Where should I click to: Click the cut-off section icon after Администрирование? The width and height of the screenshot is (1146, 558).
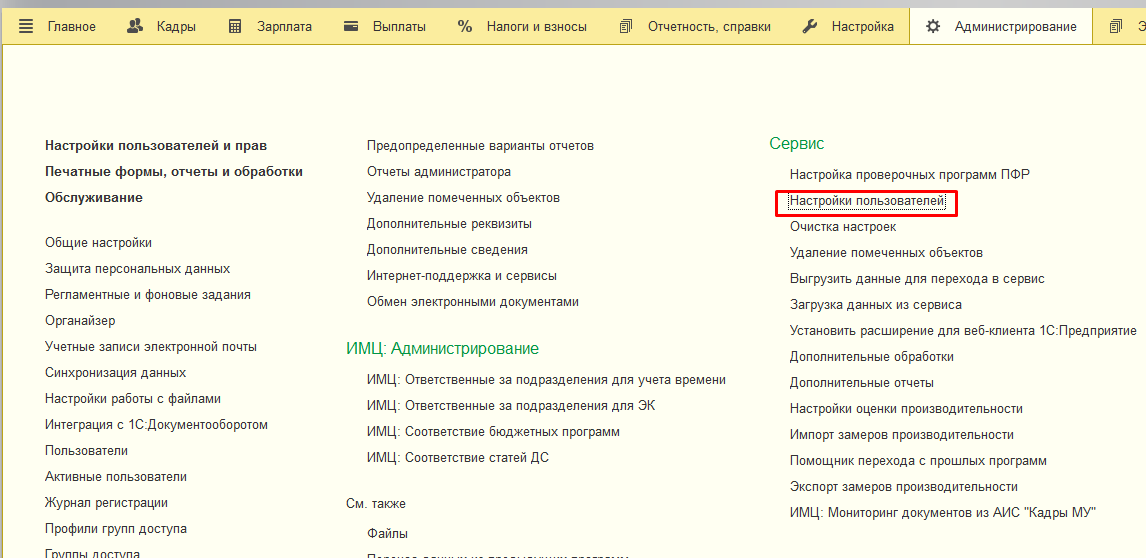pos(1115,27)
